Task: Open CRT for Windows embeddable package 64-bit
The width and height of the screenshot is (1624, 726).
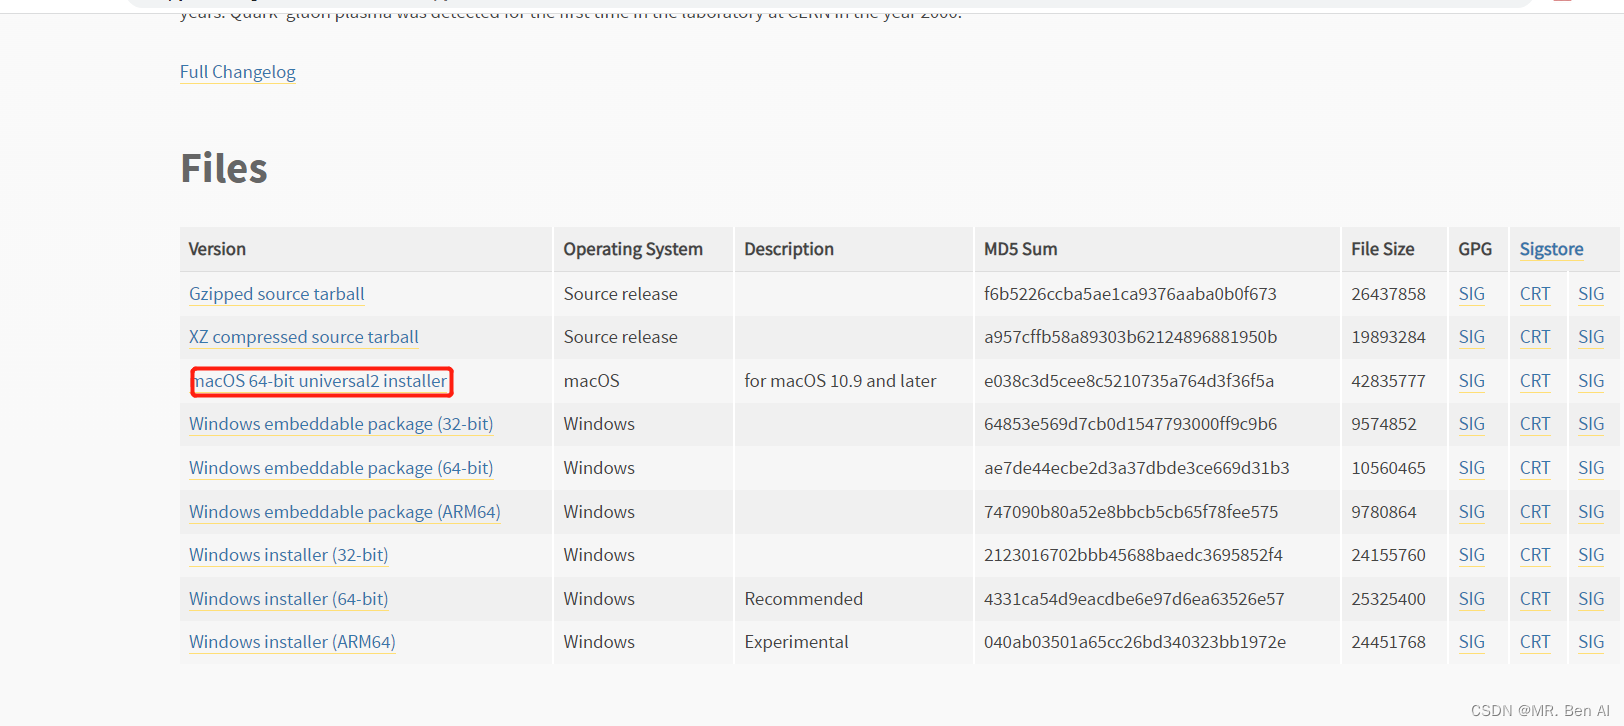Action: pyautogui.click(x=1535, y=468)
